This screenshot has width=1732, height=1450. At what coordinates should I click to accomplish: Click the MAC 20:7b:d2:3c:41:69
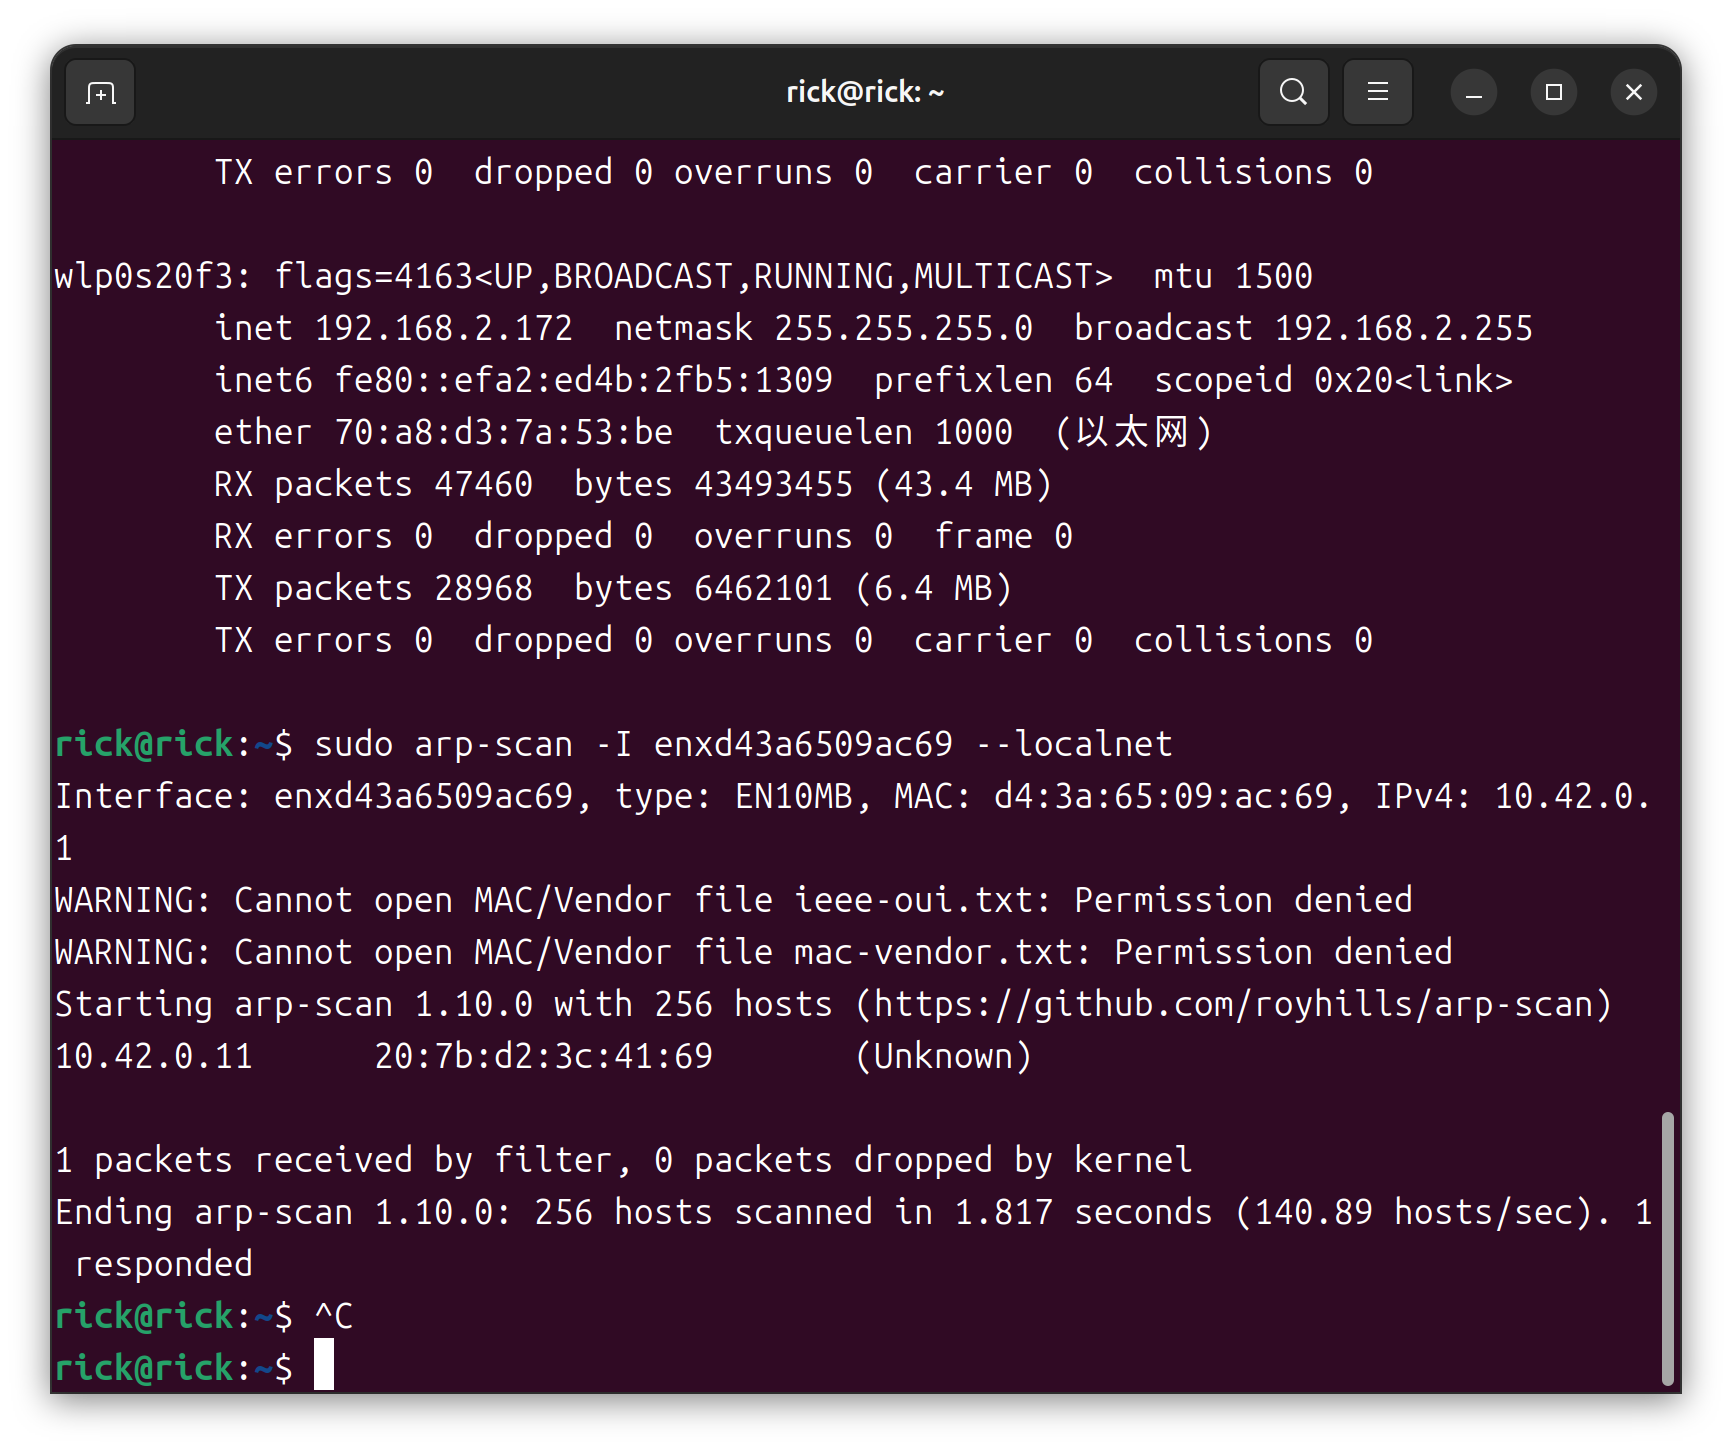pos(543,1056)
